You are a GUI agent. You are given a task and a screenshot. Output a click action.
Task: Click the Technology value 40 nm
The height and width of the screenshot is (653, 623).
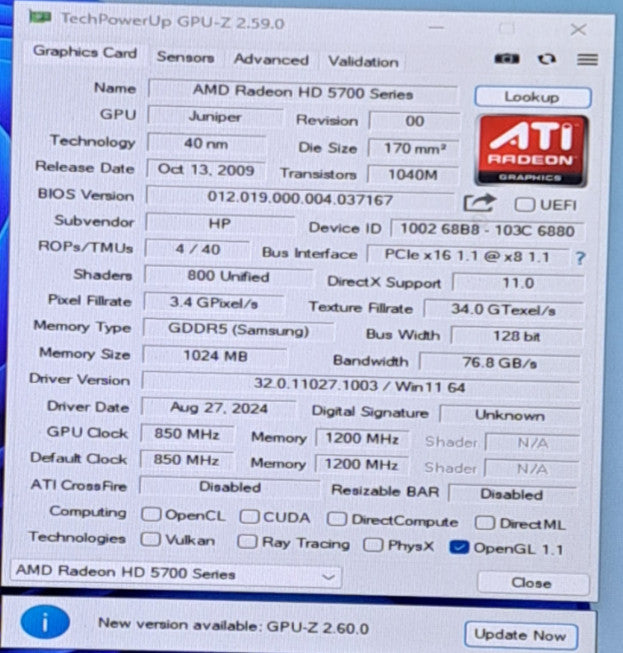tap(206, 144)
